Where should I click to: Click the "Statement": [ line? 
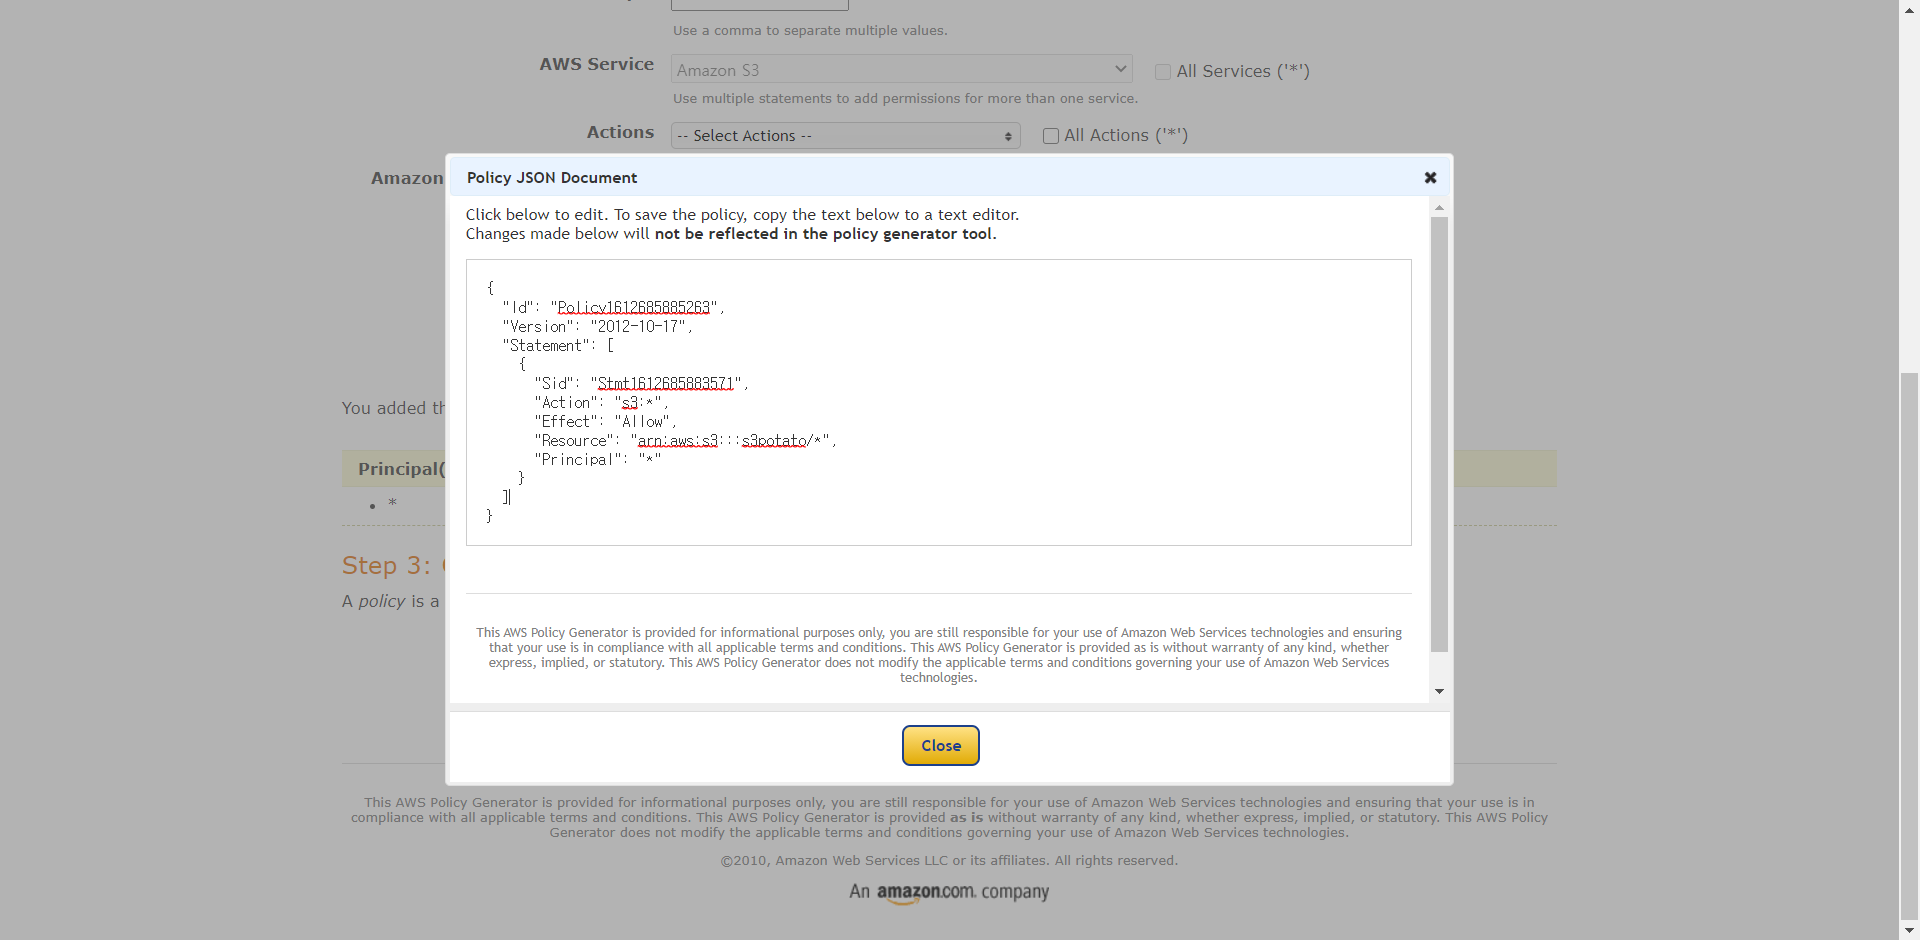point(558,345)
